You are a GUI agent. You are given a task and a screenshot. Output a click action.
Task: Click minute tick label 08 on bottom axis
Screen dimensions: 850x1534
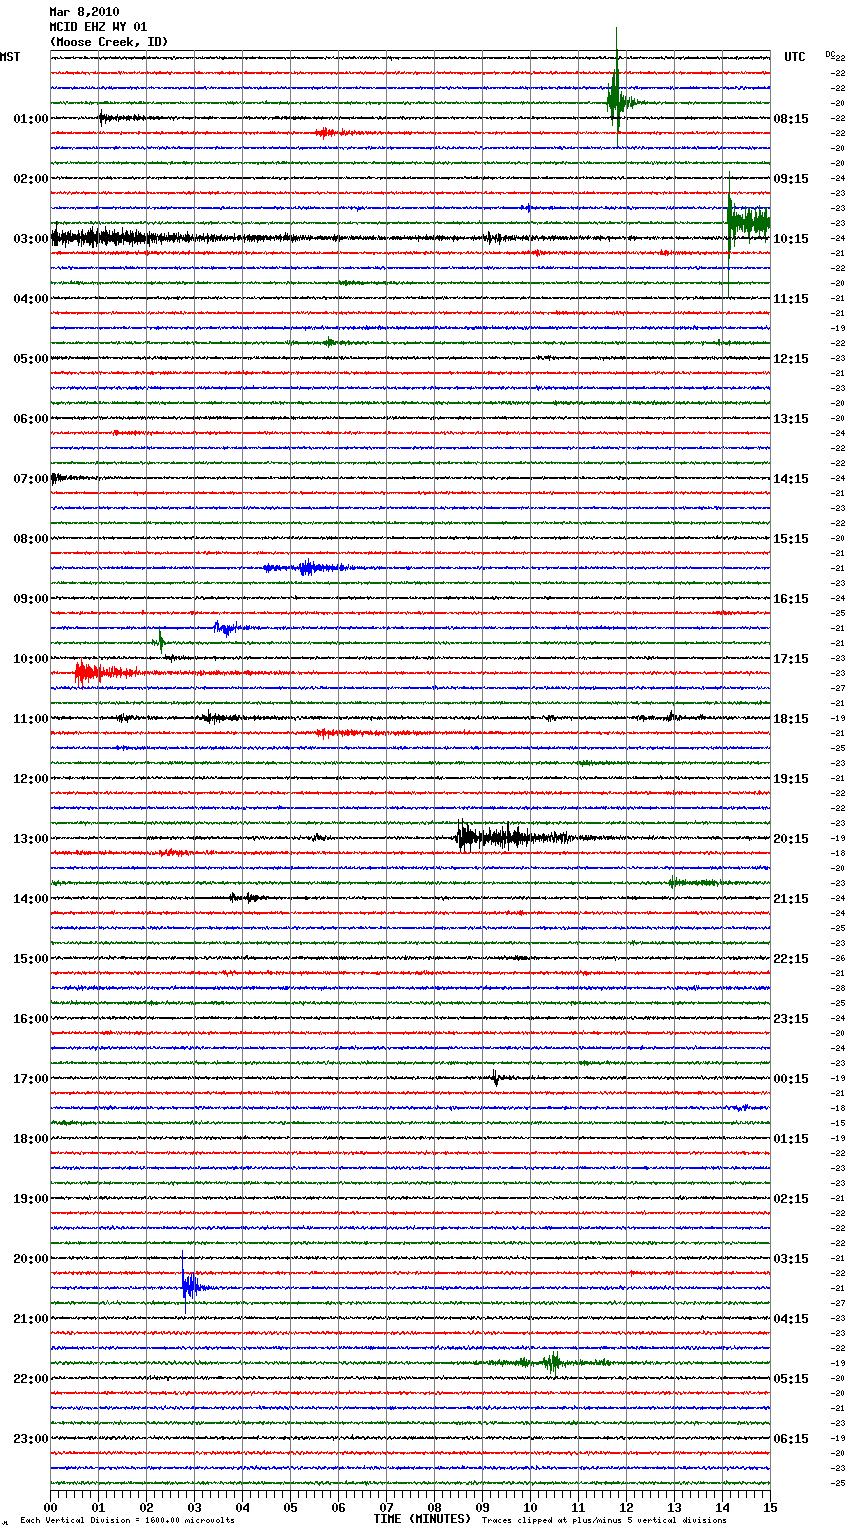click(434, 1507)
